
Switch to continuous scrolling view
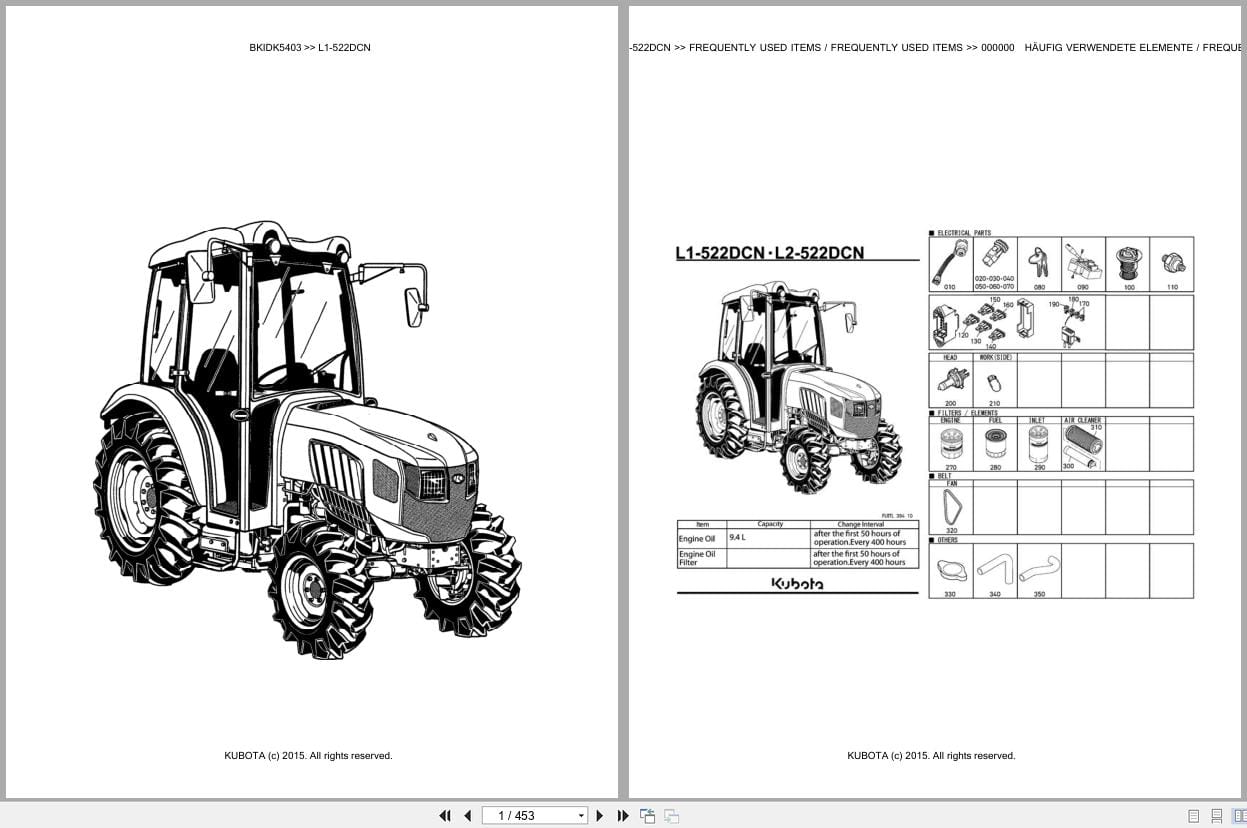(1217, 816)
